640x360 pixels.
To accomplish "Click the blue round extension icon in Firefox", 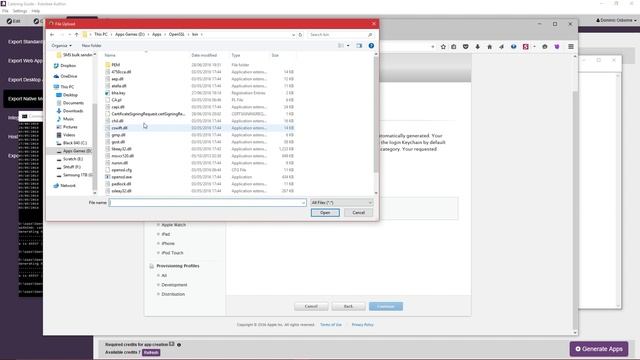I will [x=513, y=47].
